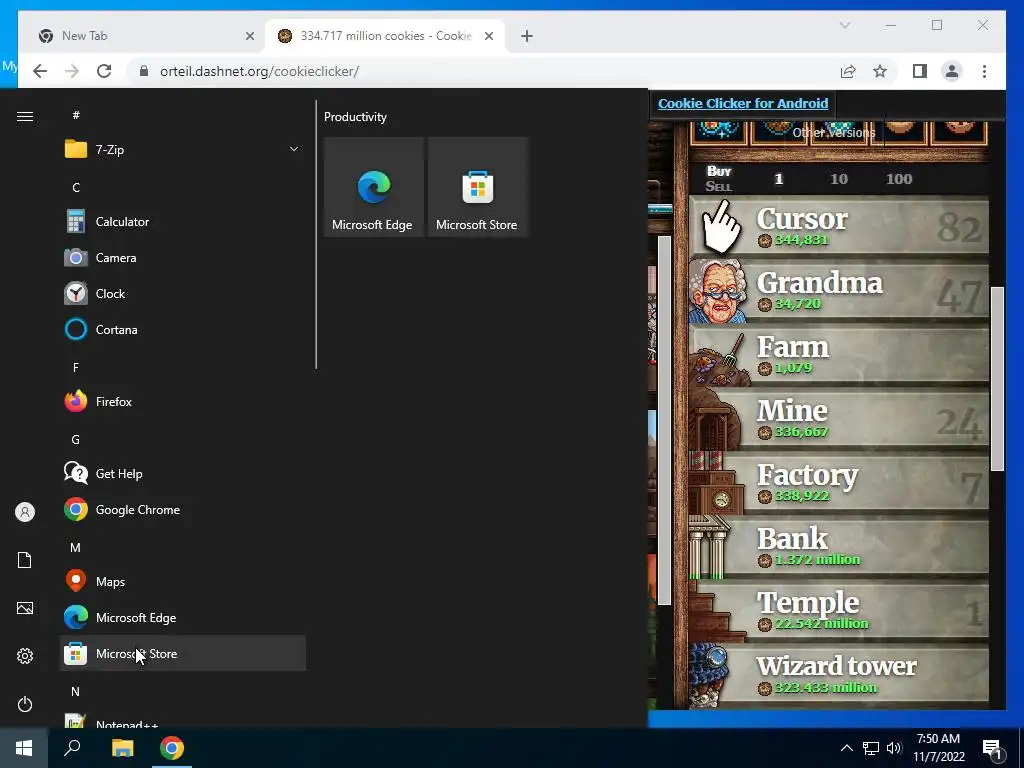Click the Microsoft Edge Productivity tile
The width and height of the screenshot is (1024, 768).
374,187
